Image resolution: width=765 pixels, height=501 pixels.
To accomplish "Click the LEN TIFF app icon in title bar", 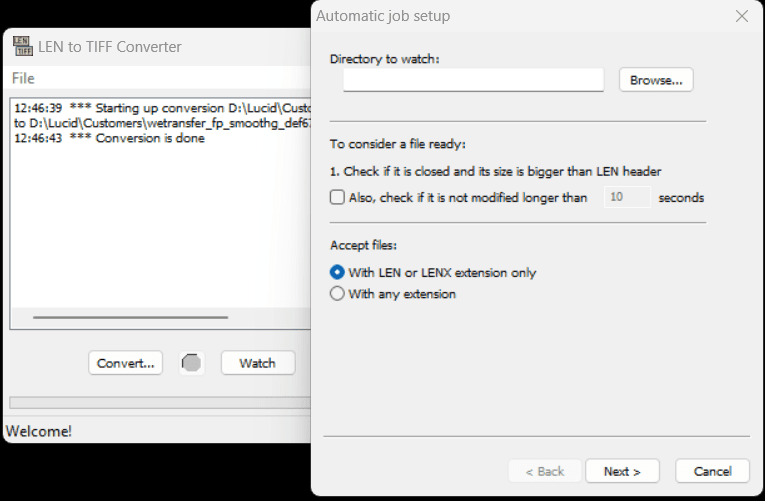I will [x=22, y=46].
